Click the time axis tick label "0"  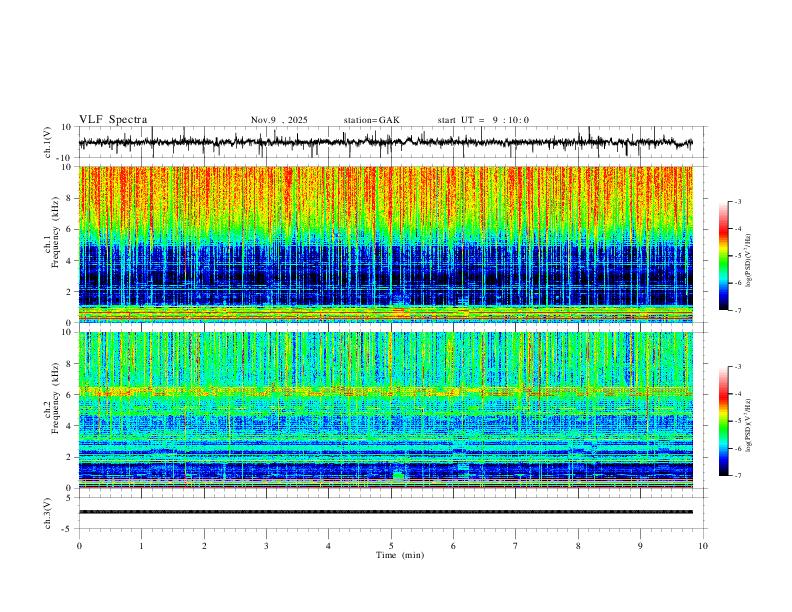[x=79, y=546]
